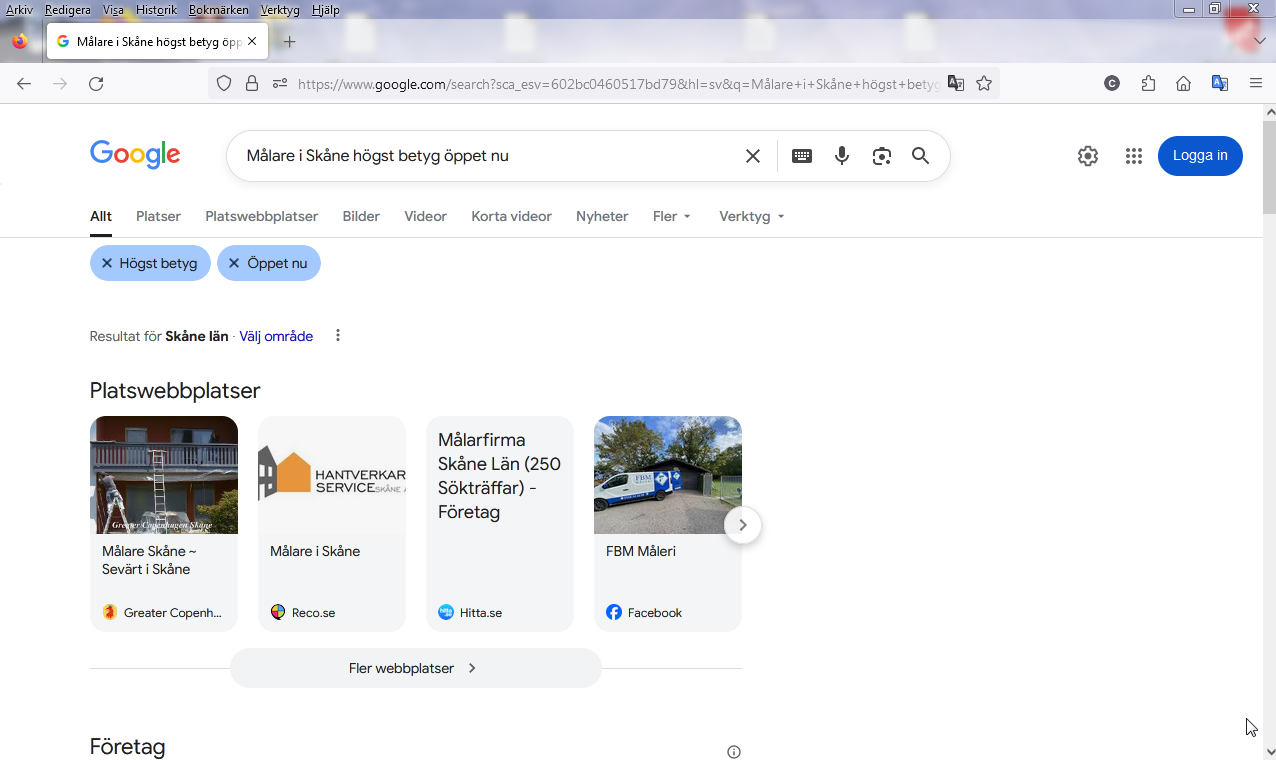The width and height of the screenshot is (1276, 760).
Task: Start voice search with microphone icon
Action: pyautogui.click(x=842, y=156)
